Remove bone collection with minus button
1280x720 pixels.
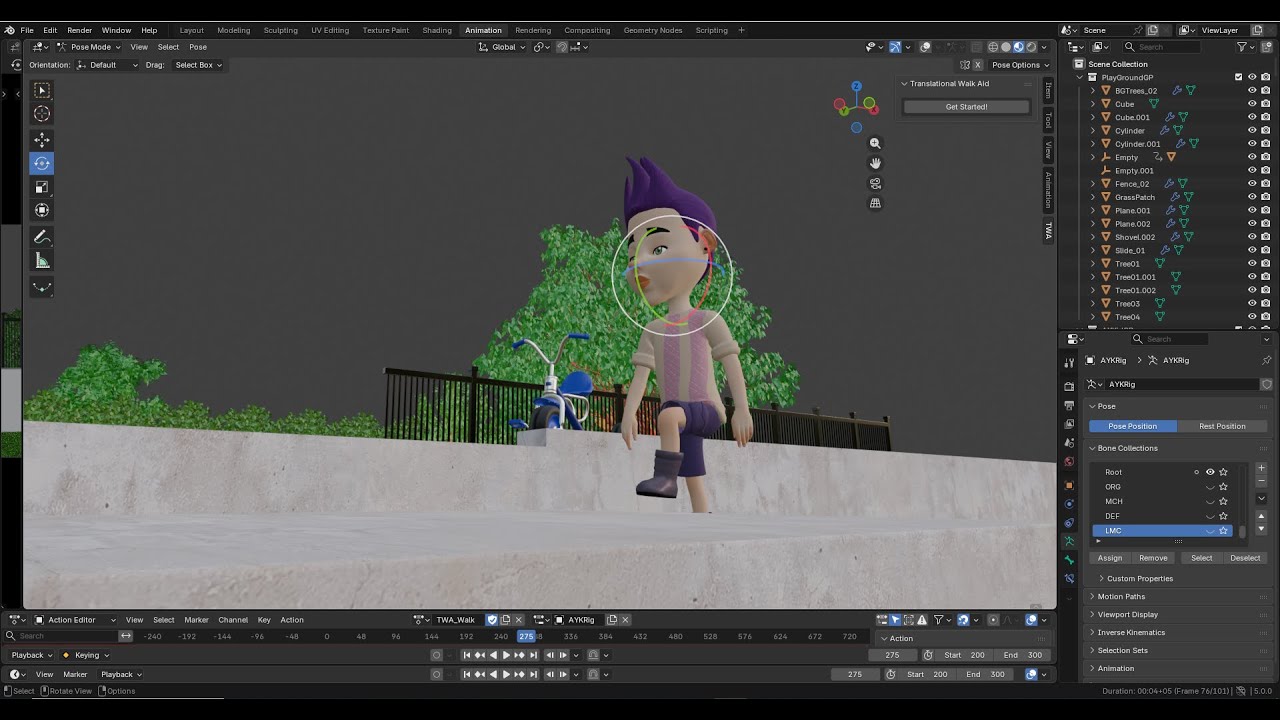point(1261,482)
